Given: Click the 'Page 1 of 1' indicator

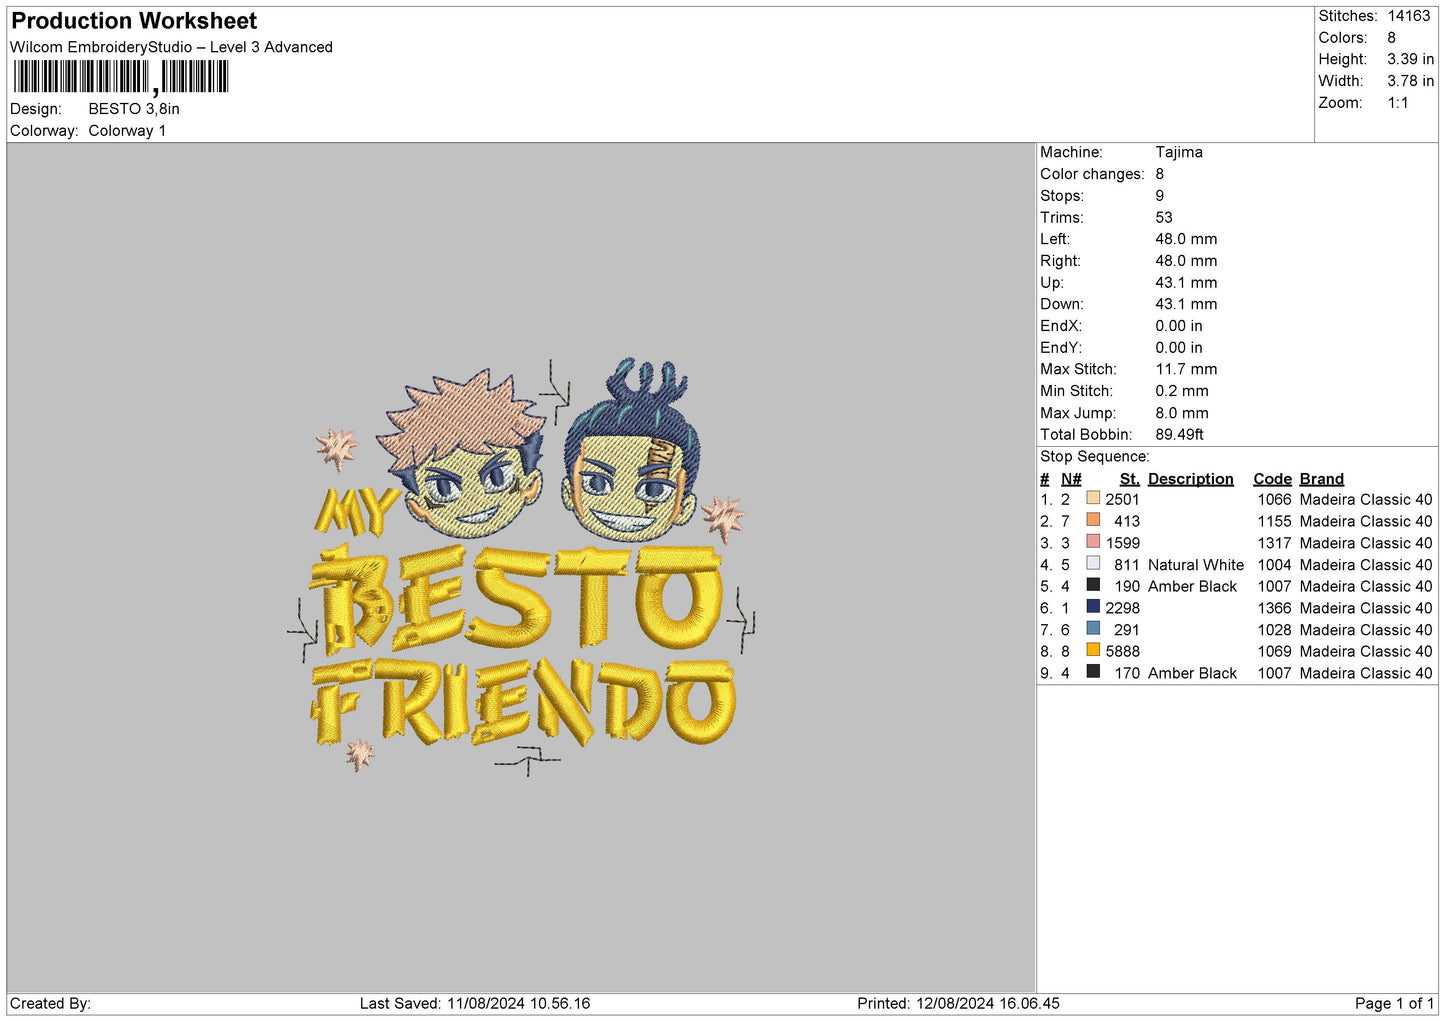Looking at the screenshot, I should point(1394,1003).
